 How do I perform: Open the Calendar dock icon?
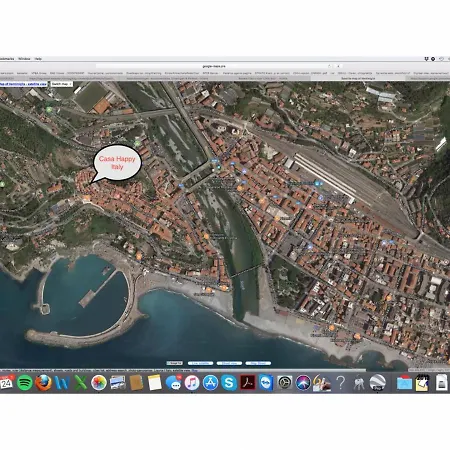point(6,383)
